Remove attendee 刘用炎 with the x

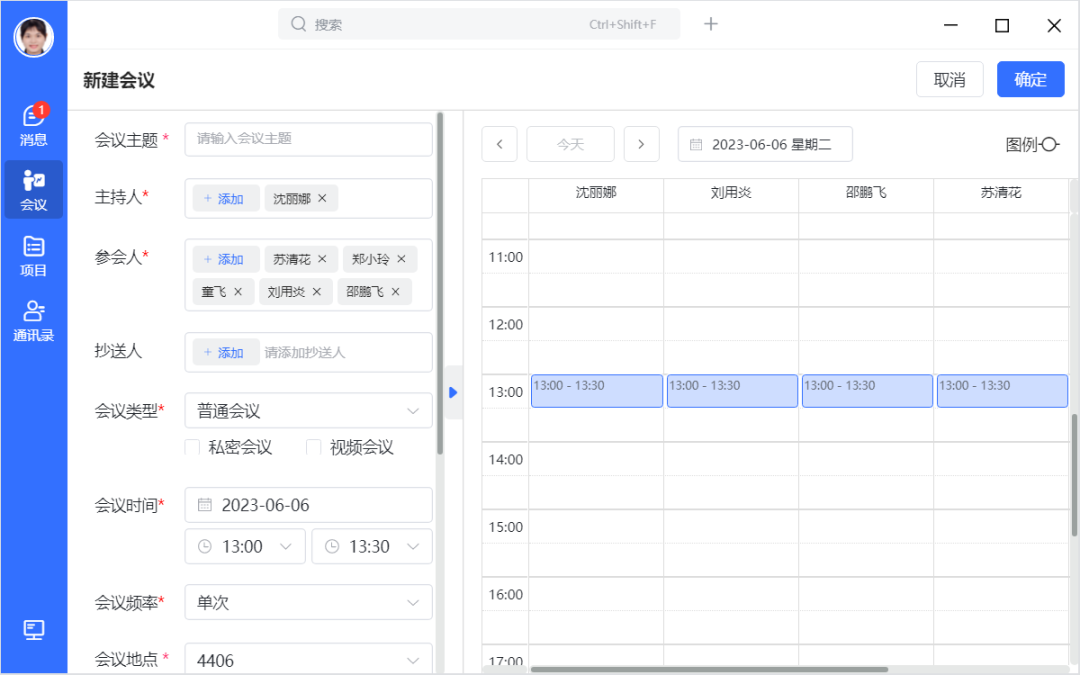coord(317,291)
